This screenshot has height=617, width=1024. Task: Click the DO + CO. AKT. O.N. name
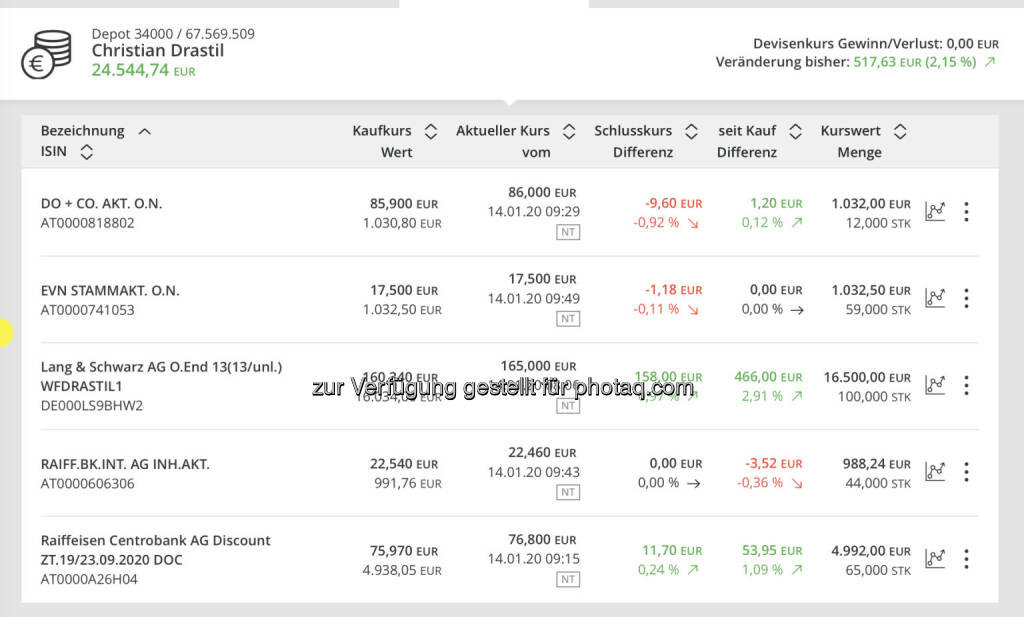coord(101,203)
